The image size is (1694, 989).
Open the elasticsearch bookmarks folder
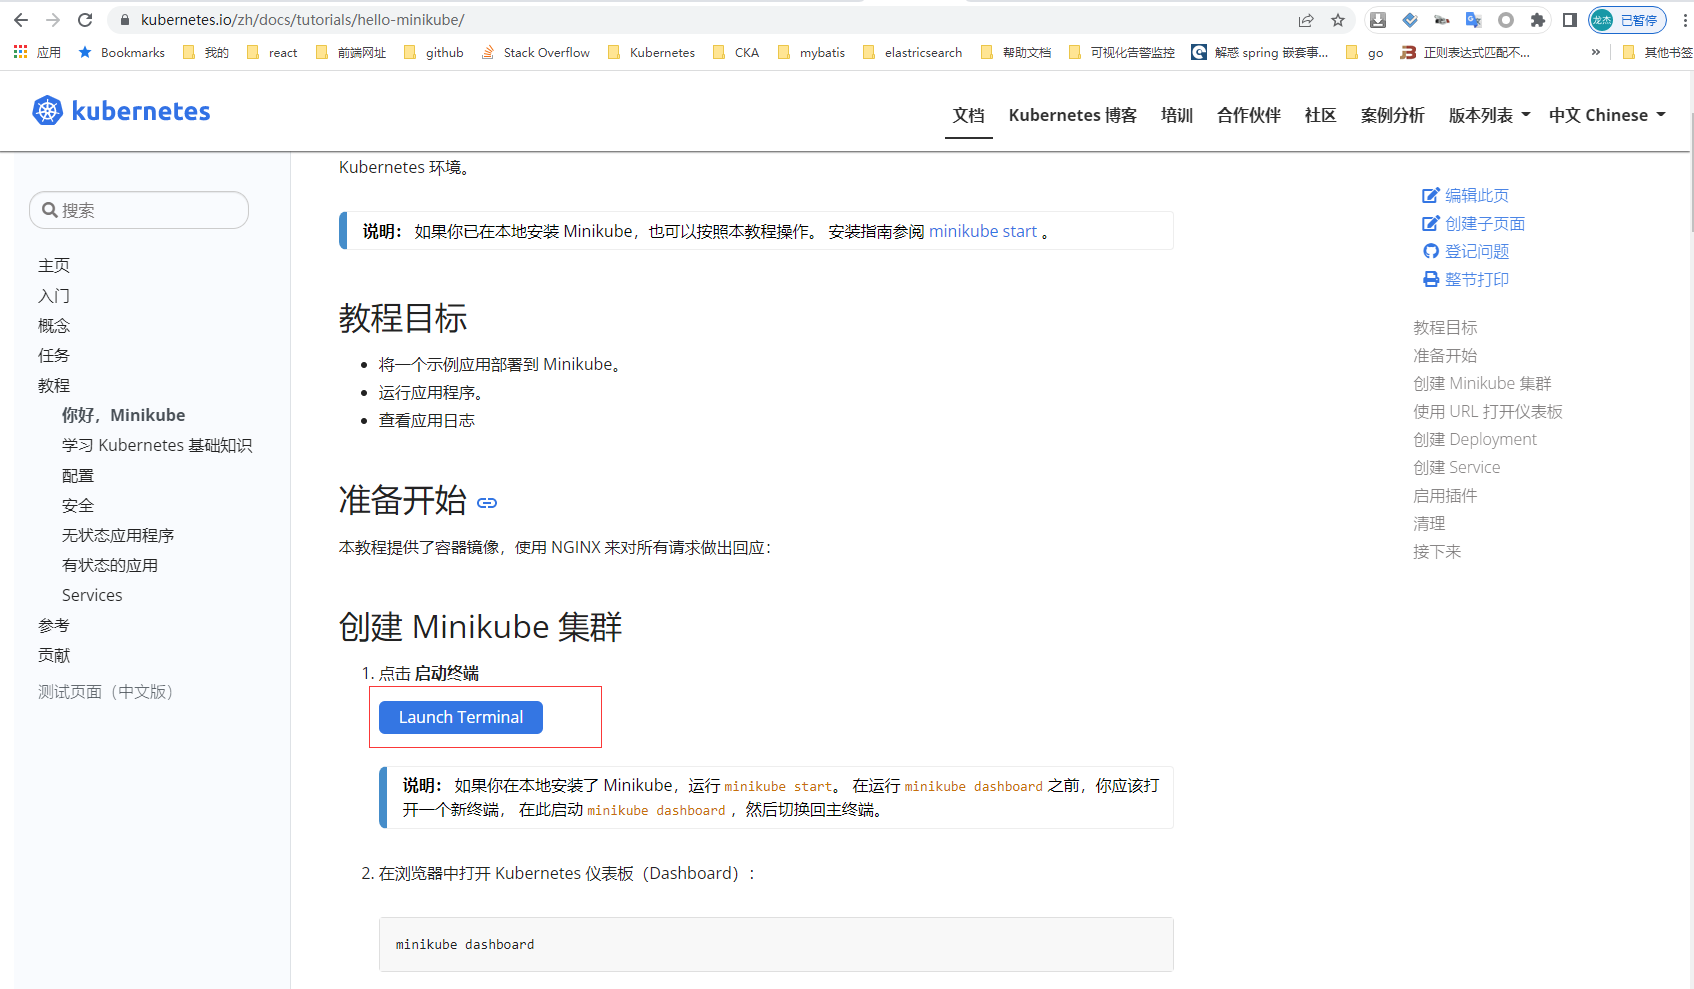(912, 52)
